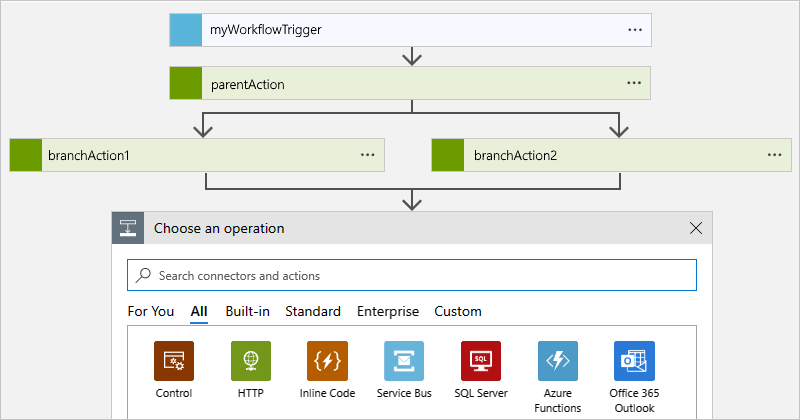Click the Choose an operation header icon

tap(128, 228)
